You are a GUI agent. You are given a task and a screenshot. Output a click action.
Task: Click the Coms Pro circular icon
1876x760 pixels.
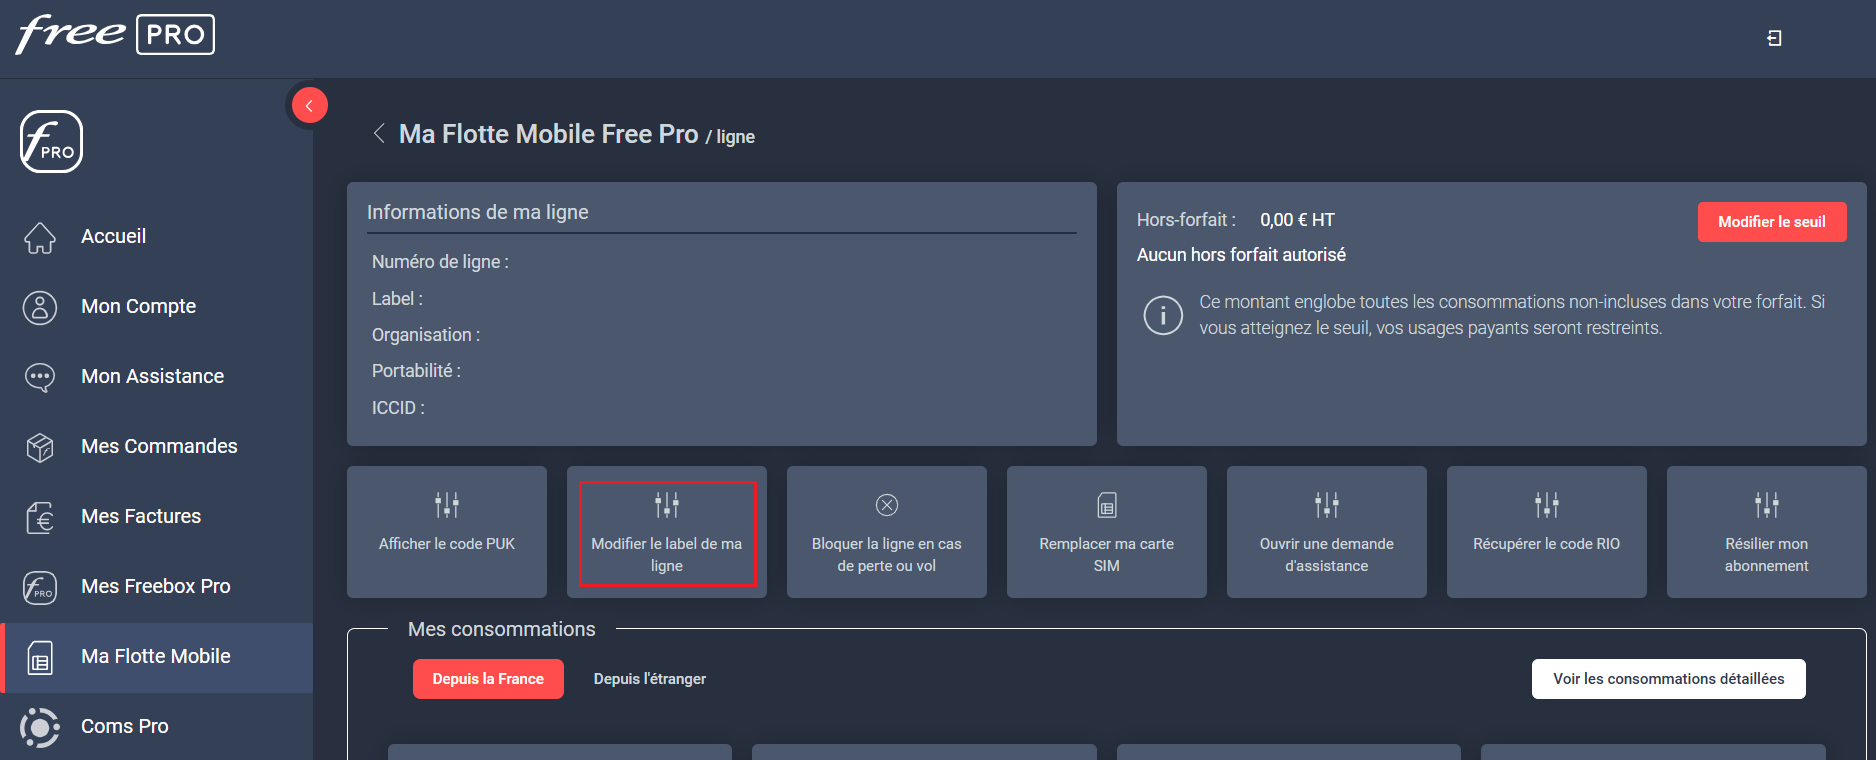(40, 727)
